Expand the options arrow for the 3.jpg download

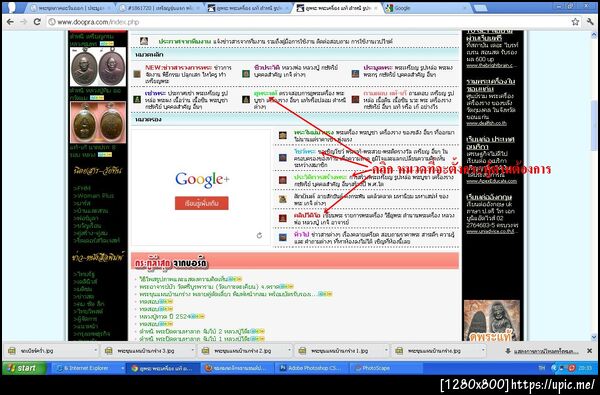click(192, 350)
